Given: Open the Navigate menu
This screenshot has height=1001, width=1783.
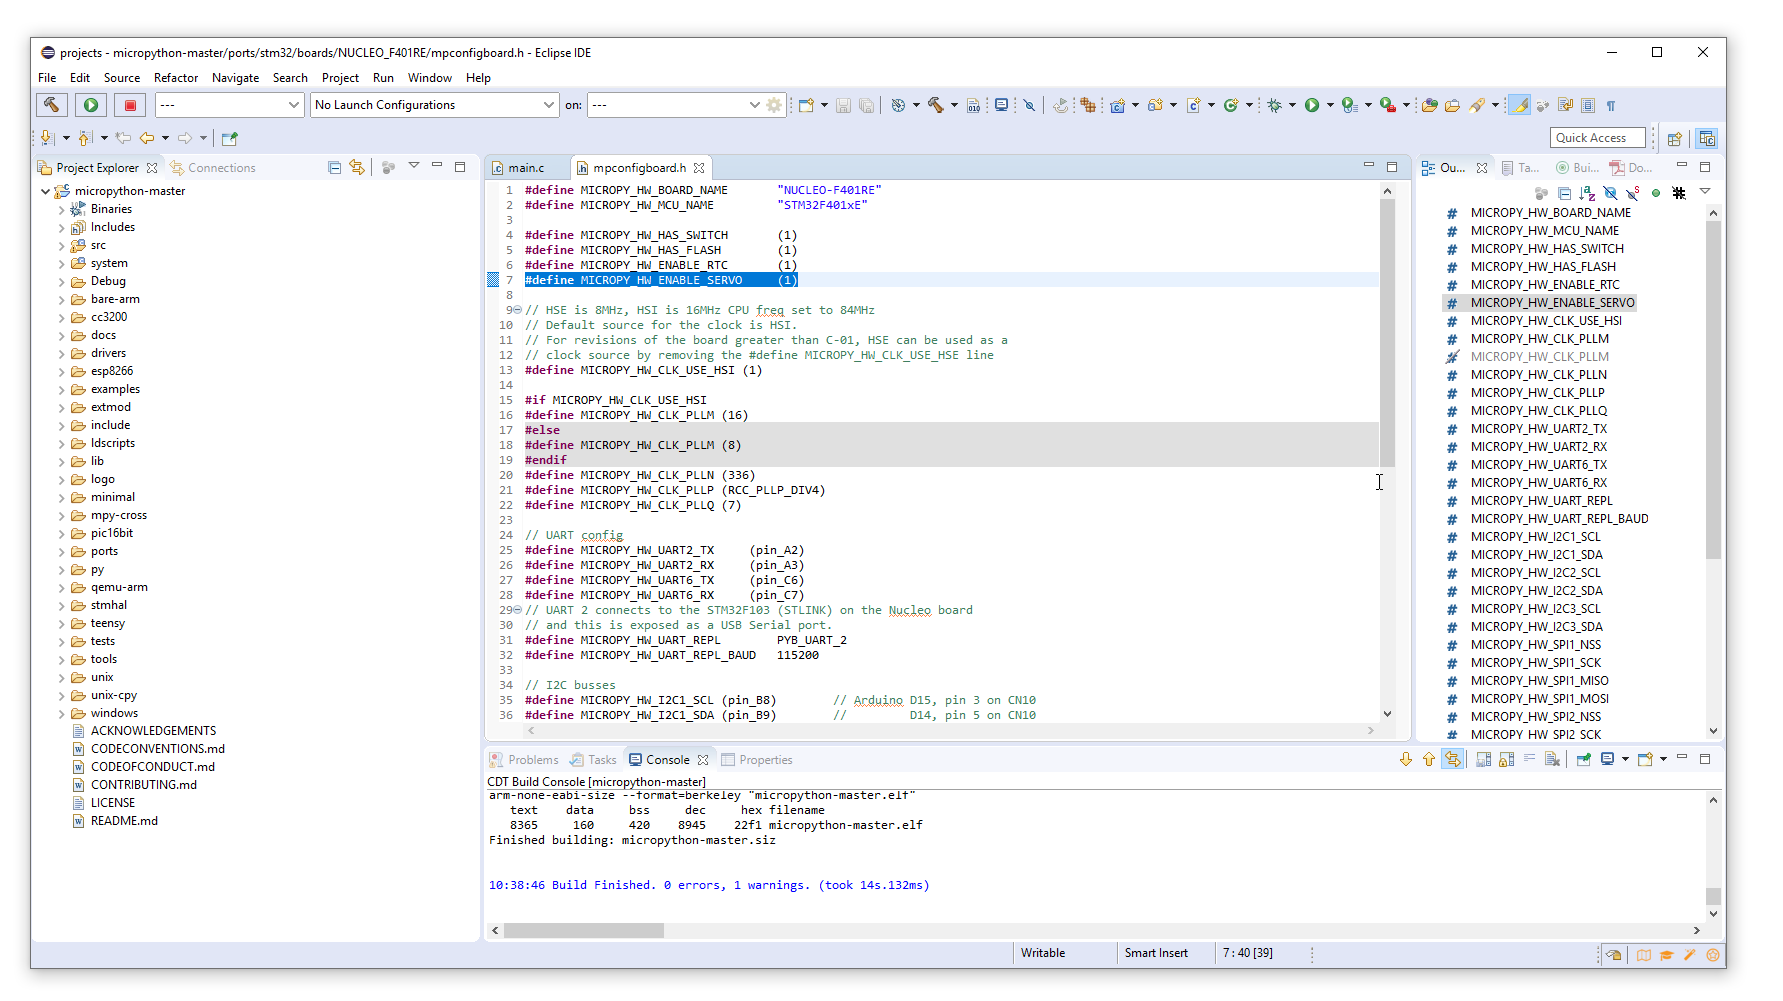Looking at the screenshot, I should point(235,78).
